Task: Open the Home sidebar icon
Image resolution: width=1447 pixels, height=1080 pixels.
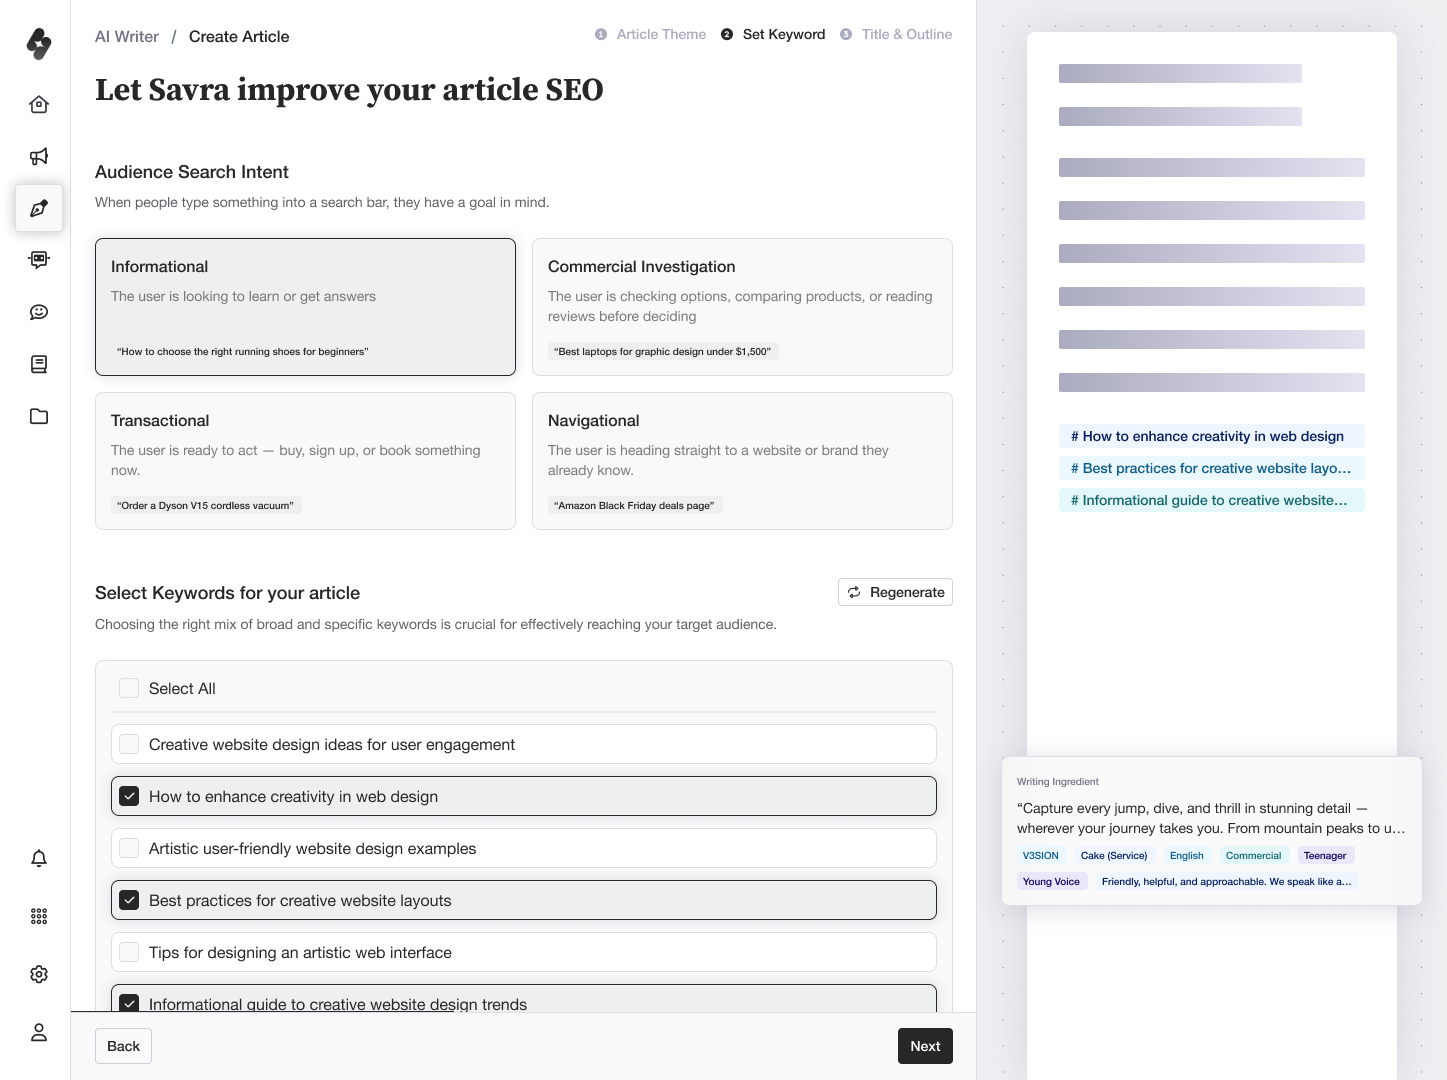Action: pyautogui.click(x=39, y=104)
